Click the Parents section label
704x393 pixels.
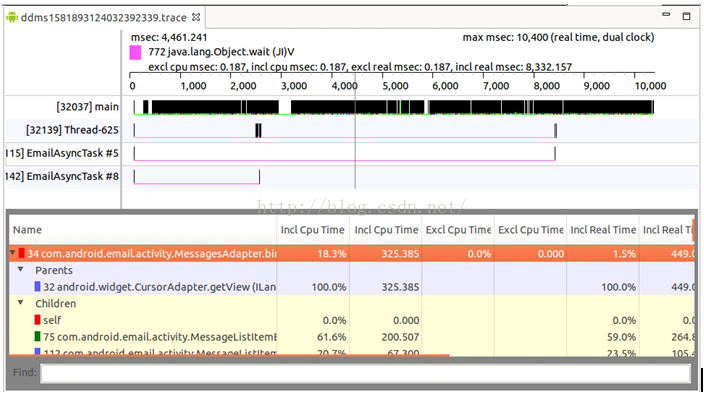click(x=54, y=270)
